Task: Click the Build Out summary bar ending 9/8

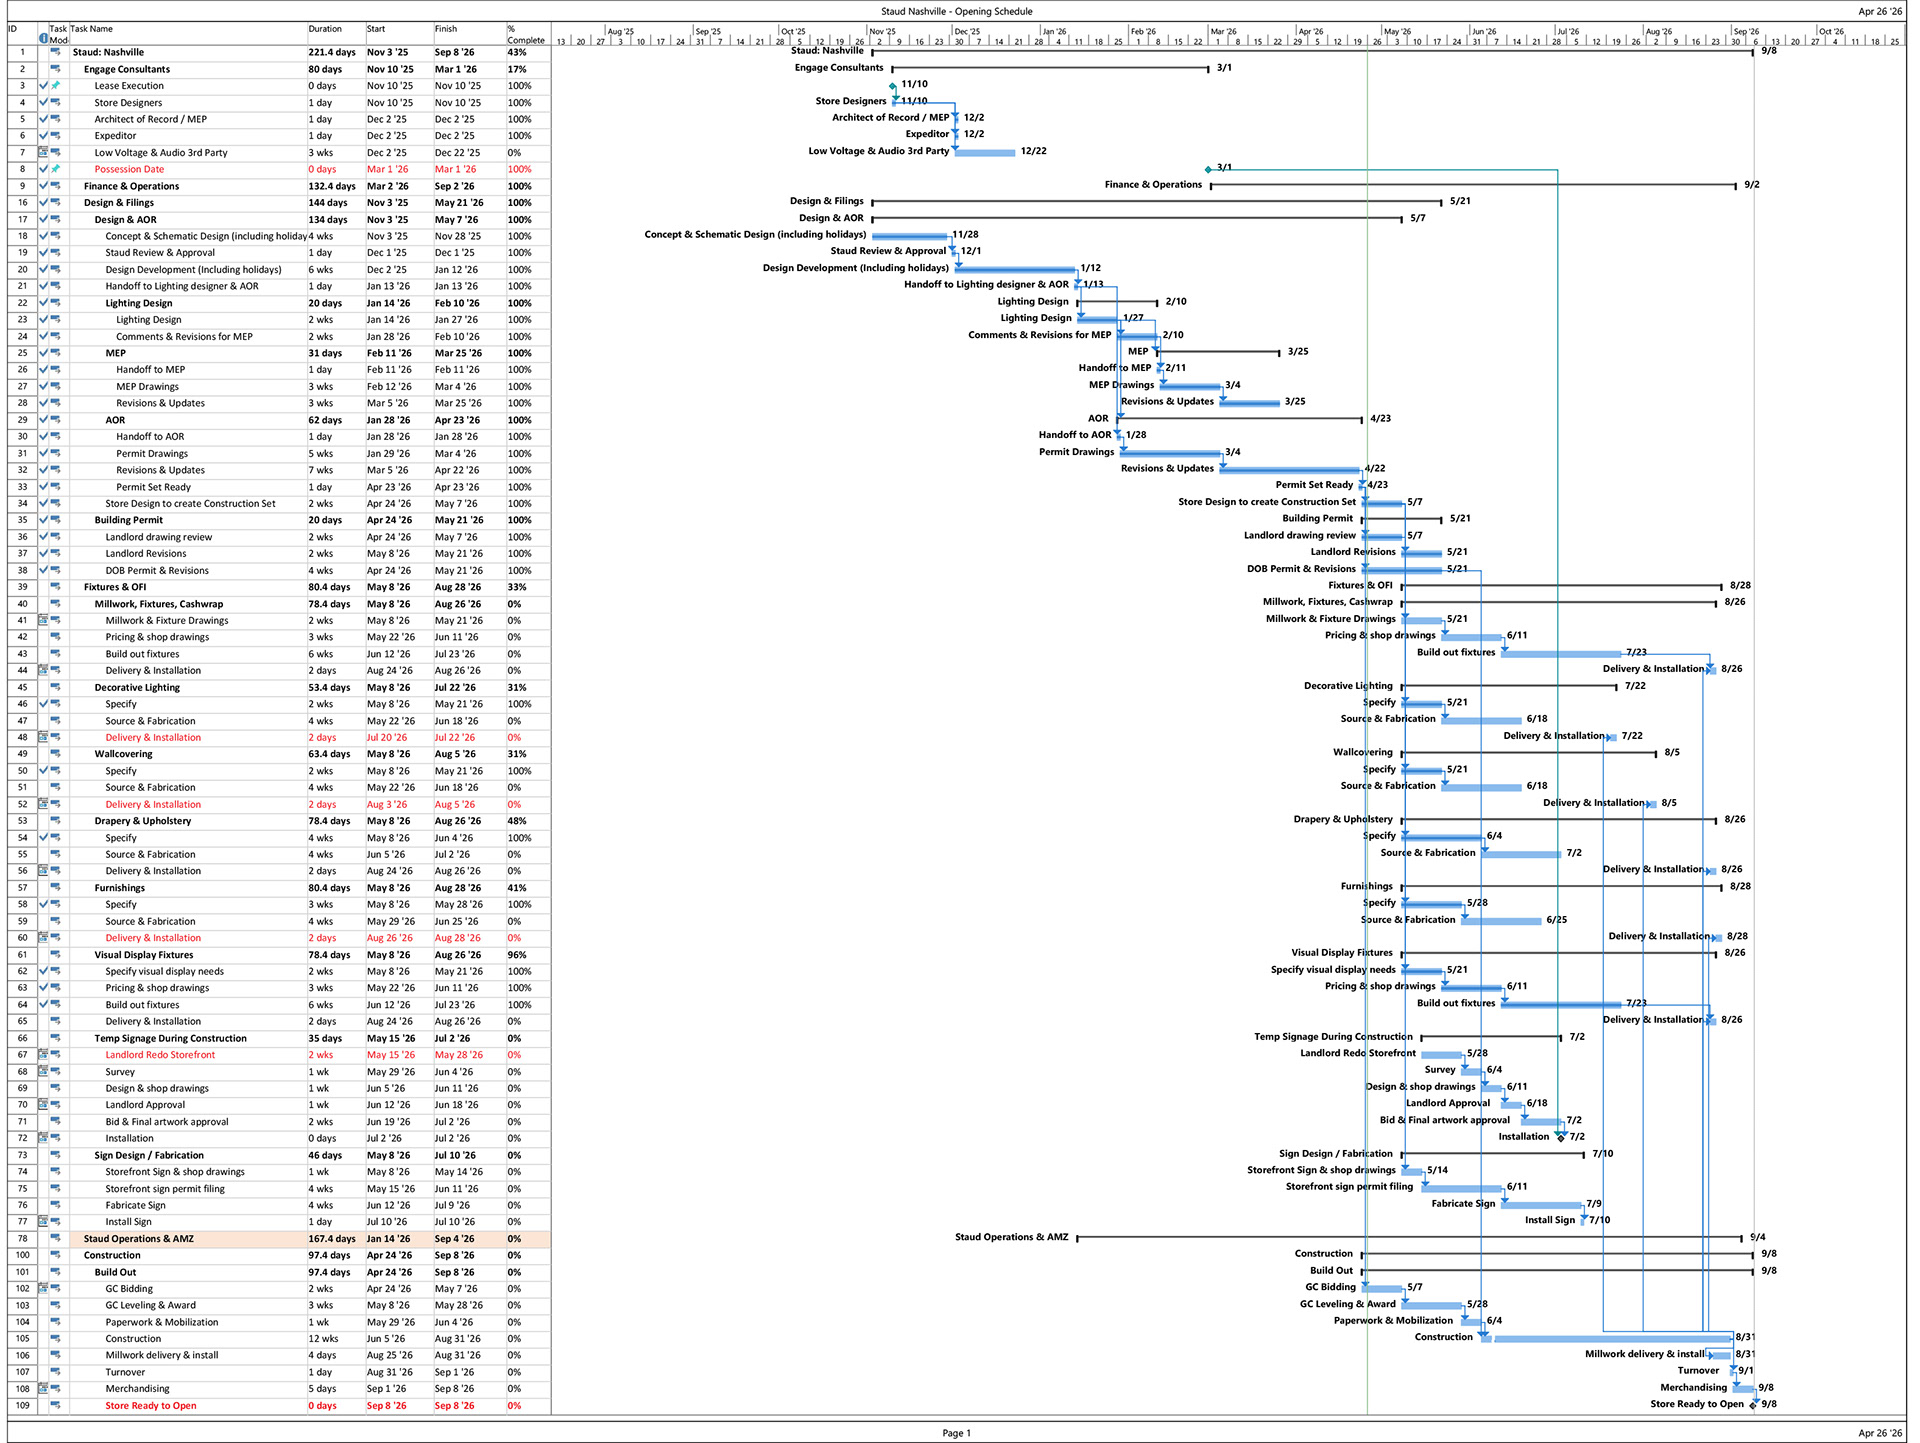Action: 1558,1271
